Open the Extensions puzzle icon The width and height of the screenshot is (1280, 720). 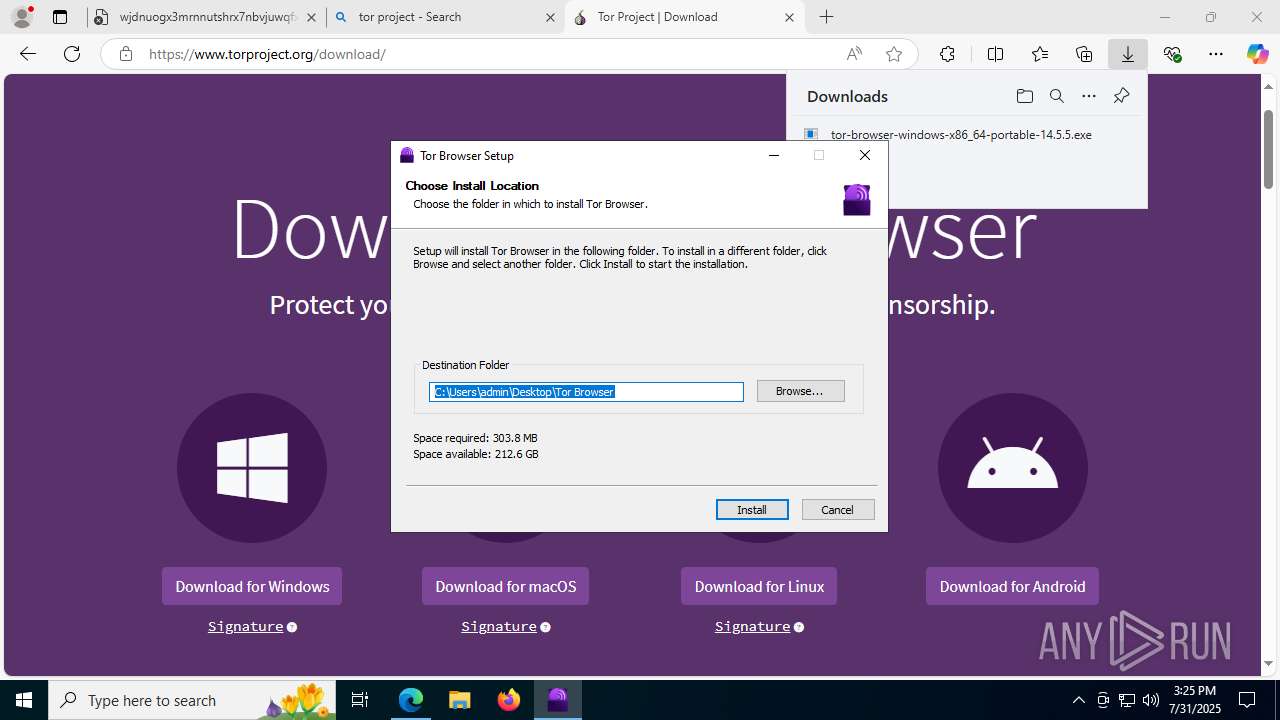[x=947, y=54]
